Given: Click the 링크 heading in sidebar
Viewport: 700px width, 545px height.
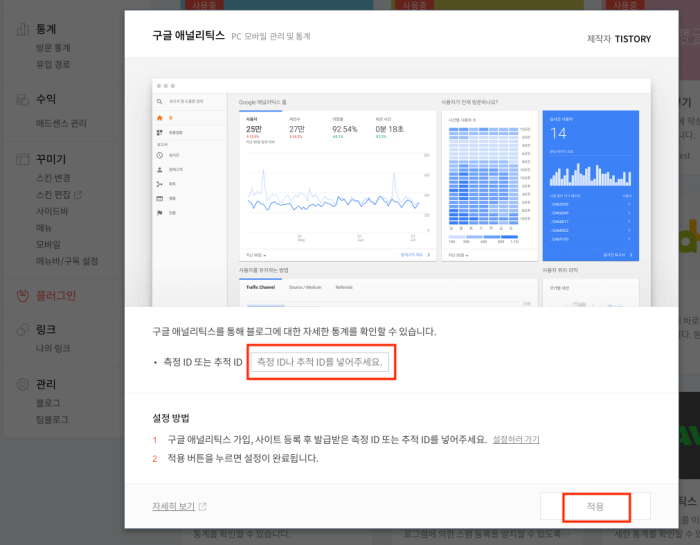Looking at the screenshot, I should coord(46,329).
